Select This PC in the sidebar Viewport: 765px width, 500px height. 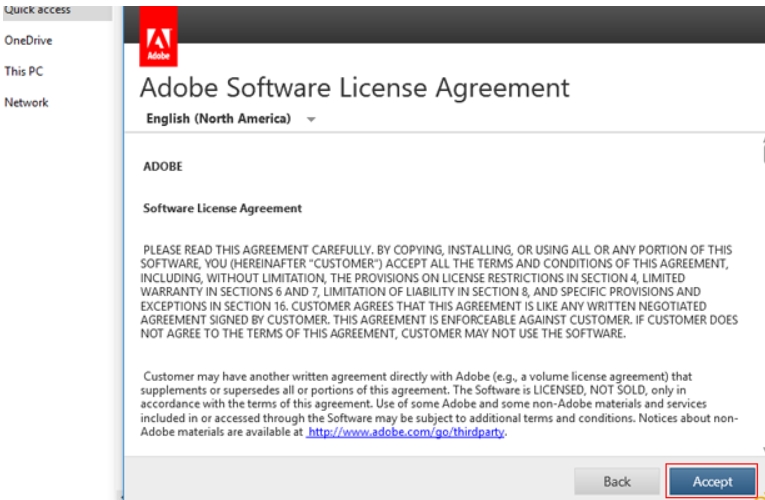click(x=24, y=72)
